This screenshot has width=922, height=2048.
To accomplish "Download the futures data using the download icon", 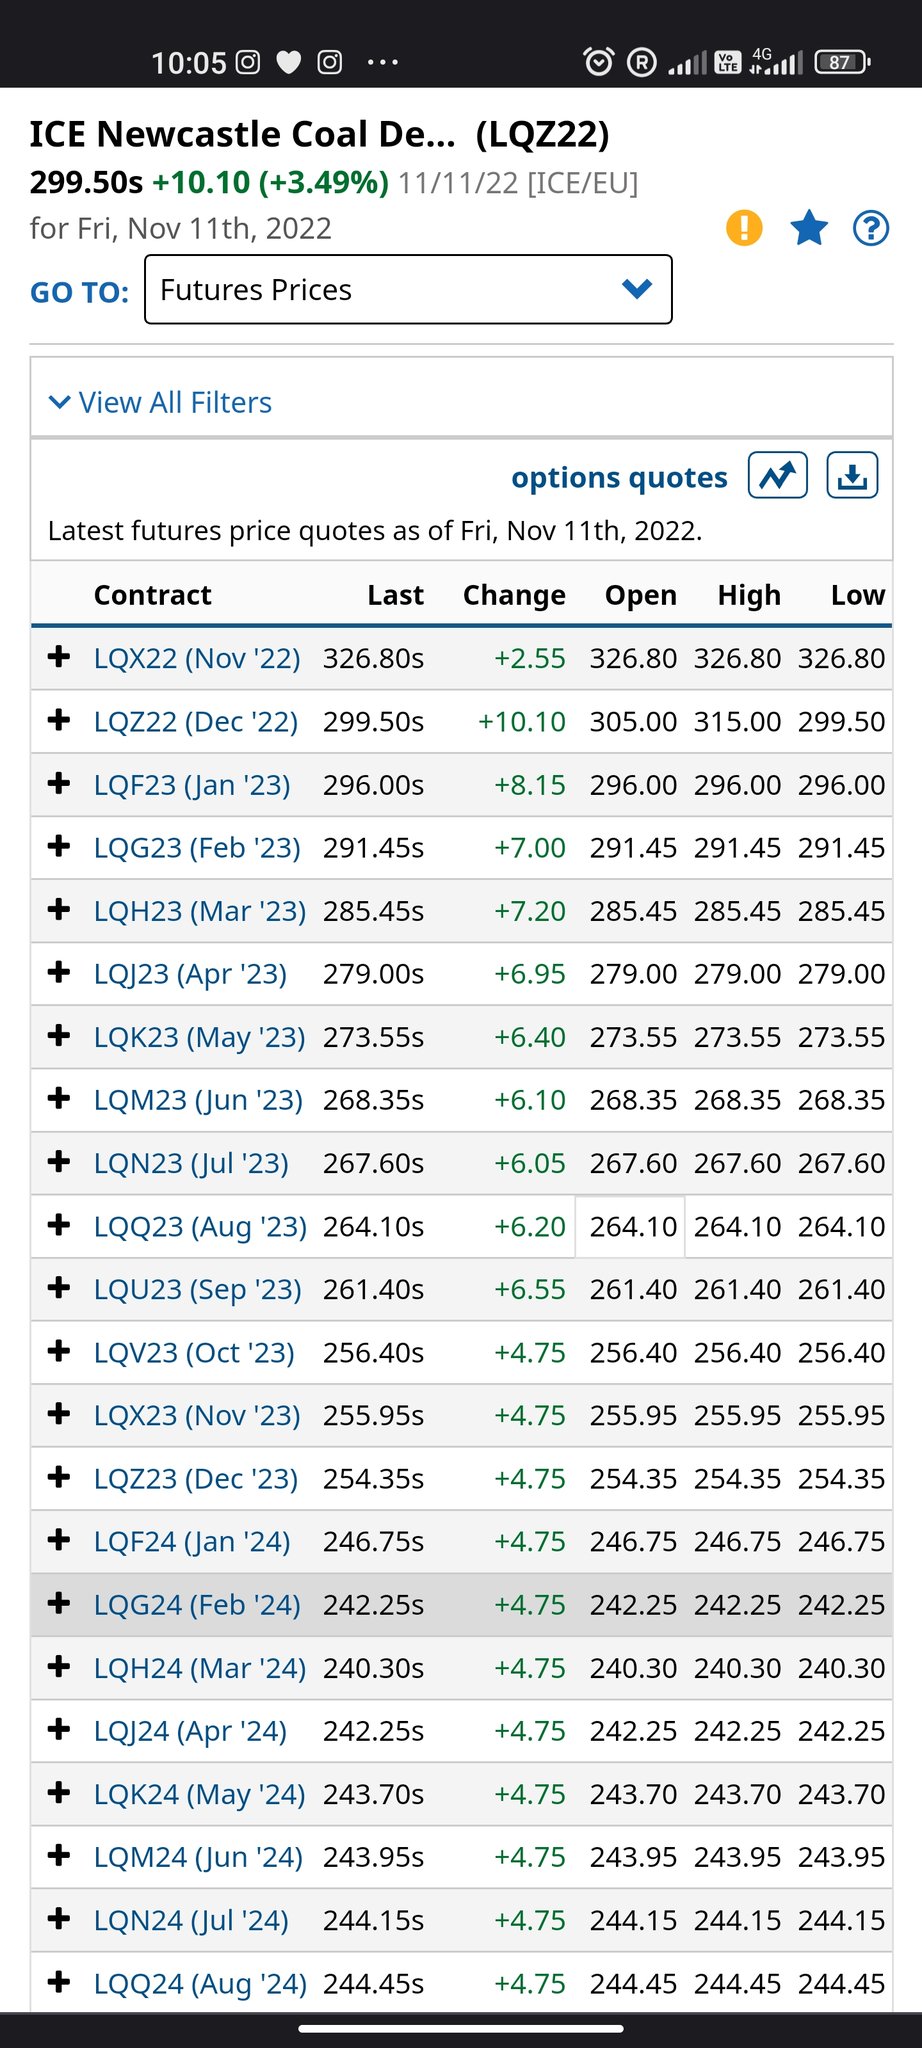I will pyautogui.click(x=852, y=476).
